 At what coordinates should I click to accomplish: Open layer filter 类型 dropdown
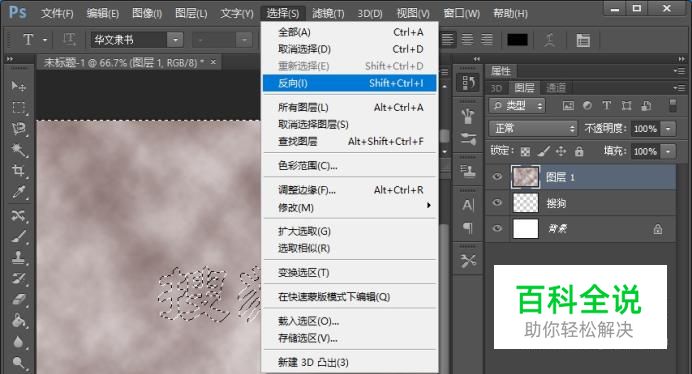click(517, 106)
